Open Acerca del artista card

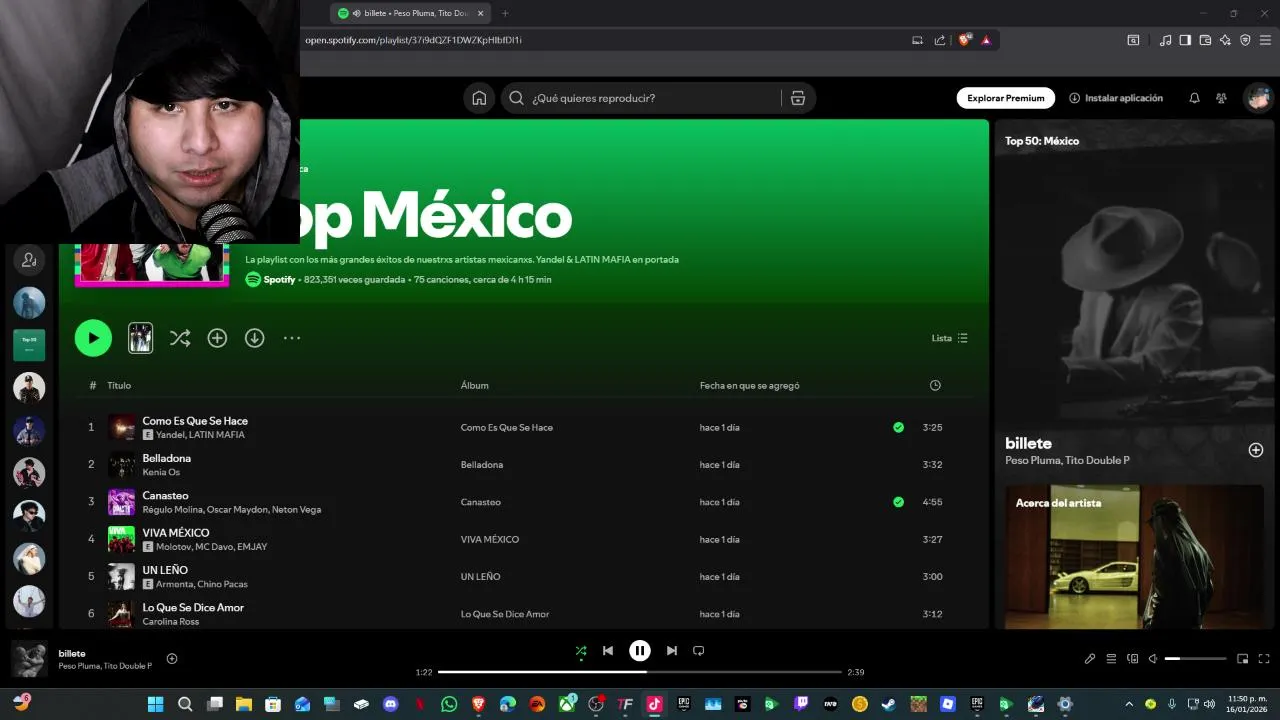point(1134,557)
